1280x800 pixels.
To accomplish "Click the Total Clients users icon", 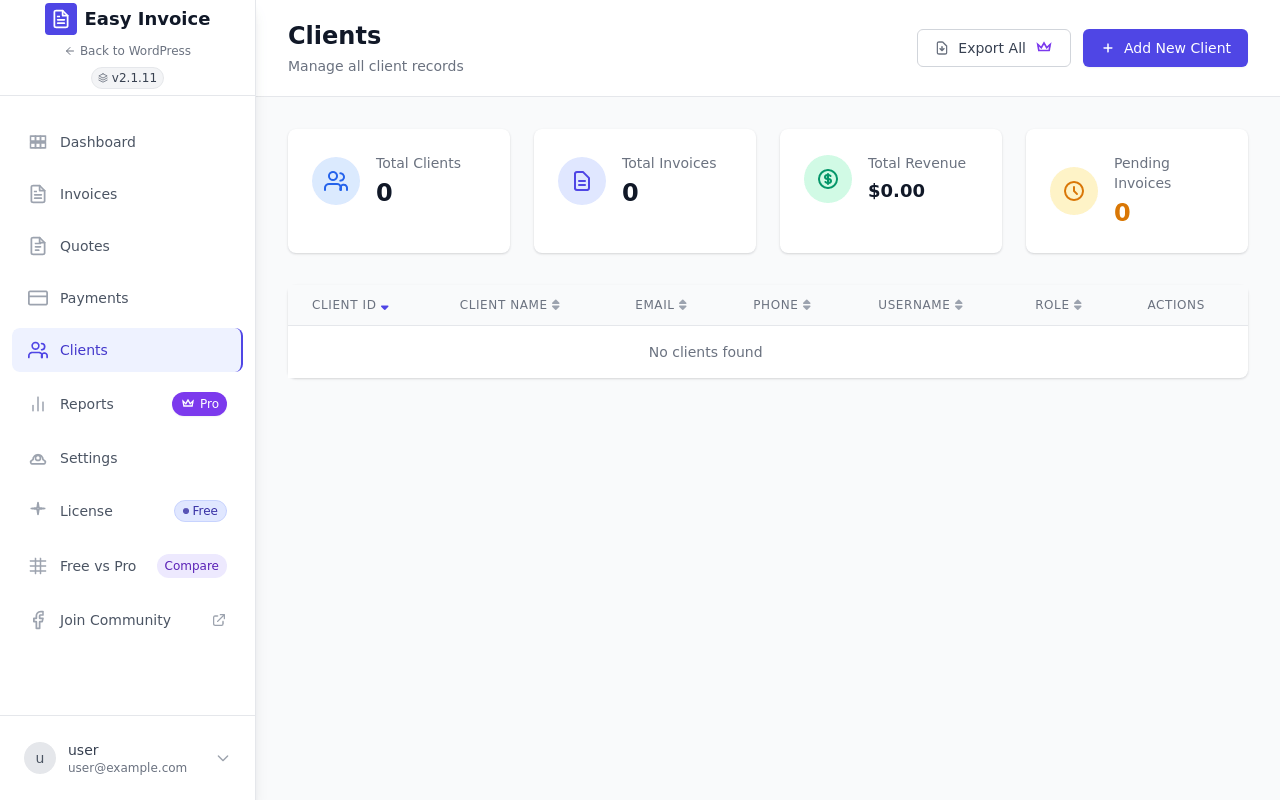I will tap(336, 181).
